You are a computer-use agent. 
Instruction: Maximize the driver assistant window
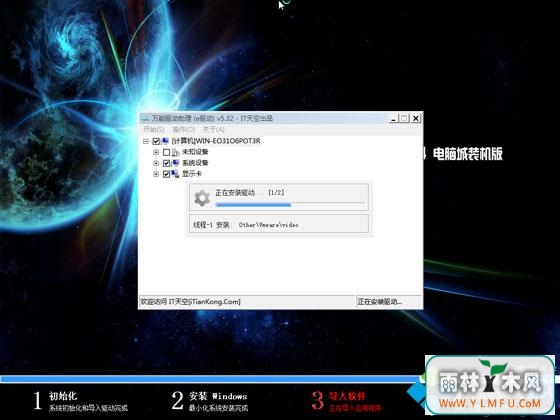point(404,118)
